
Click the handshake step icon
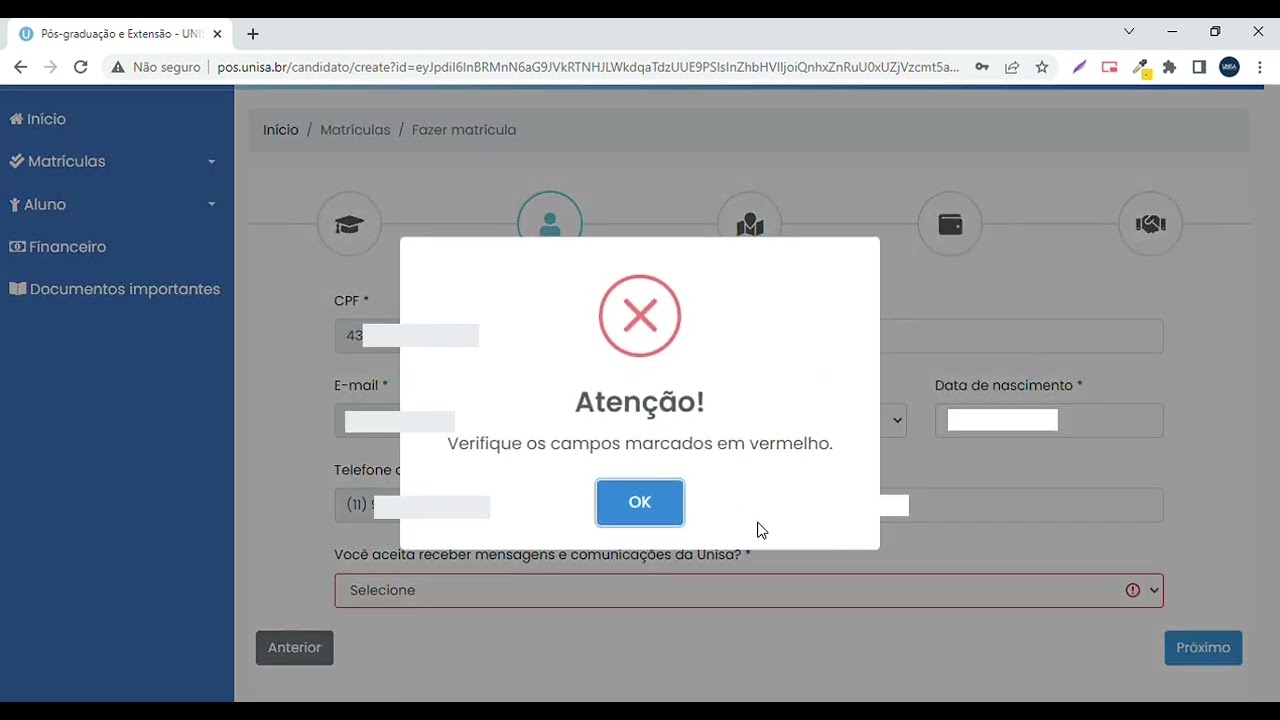point(1150,224)
